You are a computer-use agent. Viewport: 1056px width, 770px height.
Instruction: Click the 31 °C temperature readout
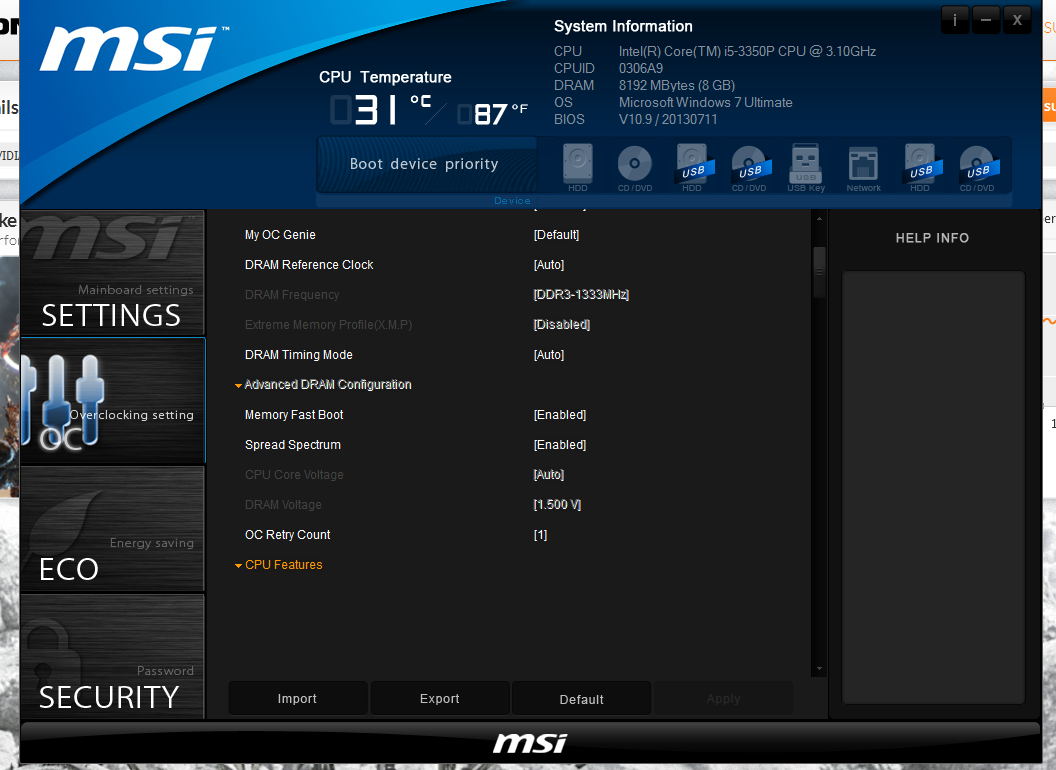tap(381, 109)
